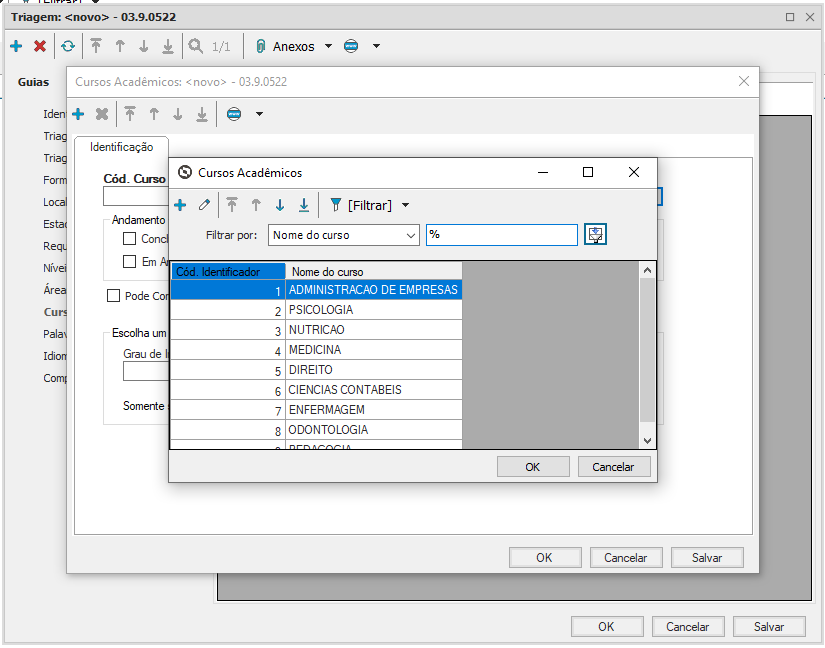Click the add (plus) icon in Cursos Acadêmicos lookup toolbar
The image size is (825, 648).
click(180, 205)
